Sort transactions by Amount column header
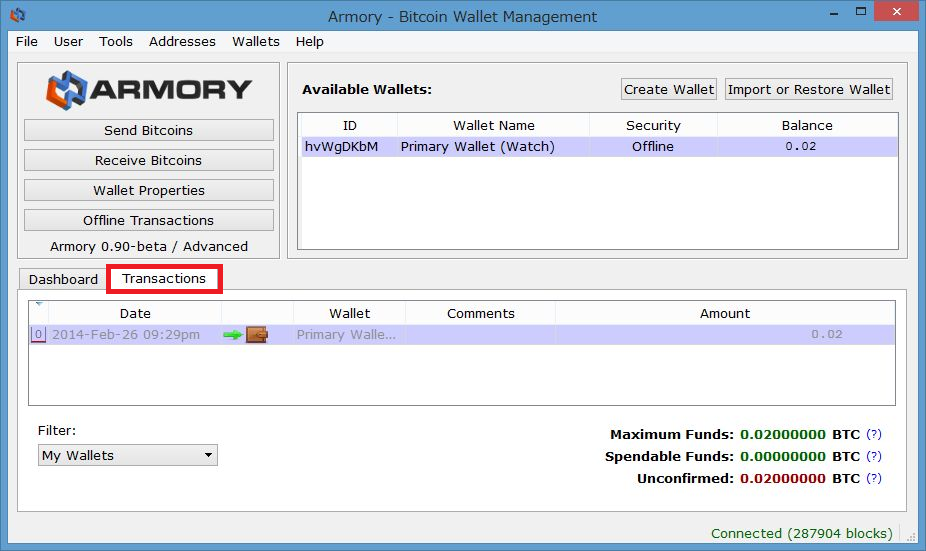The image size is (926, 551). 725,314
